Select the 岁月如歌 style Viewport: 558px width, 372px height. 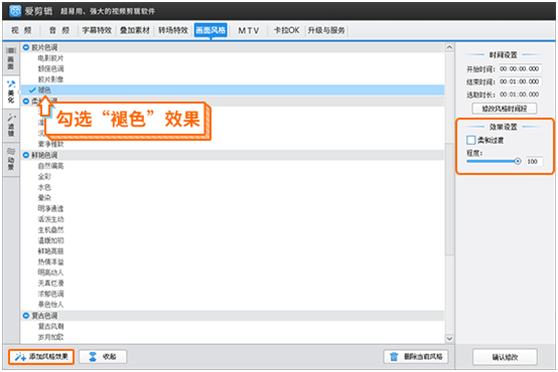51,337
